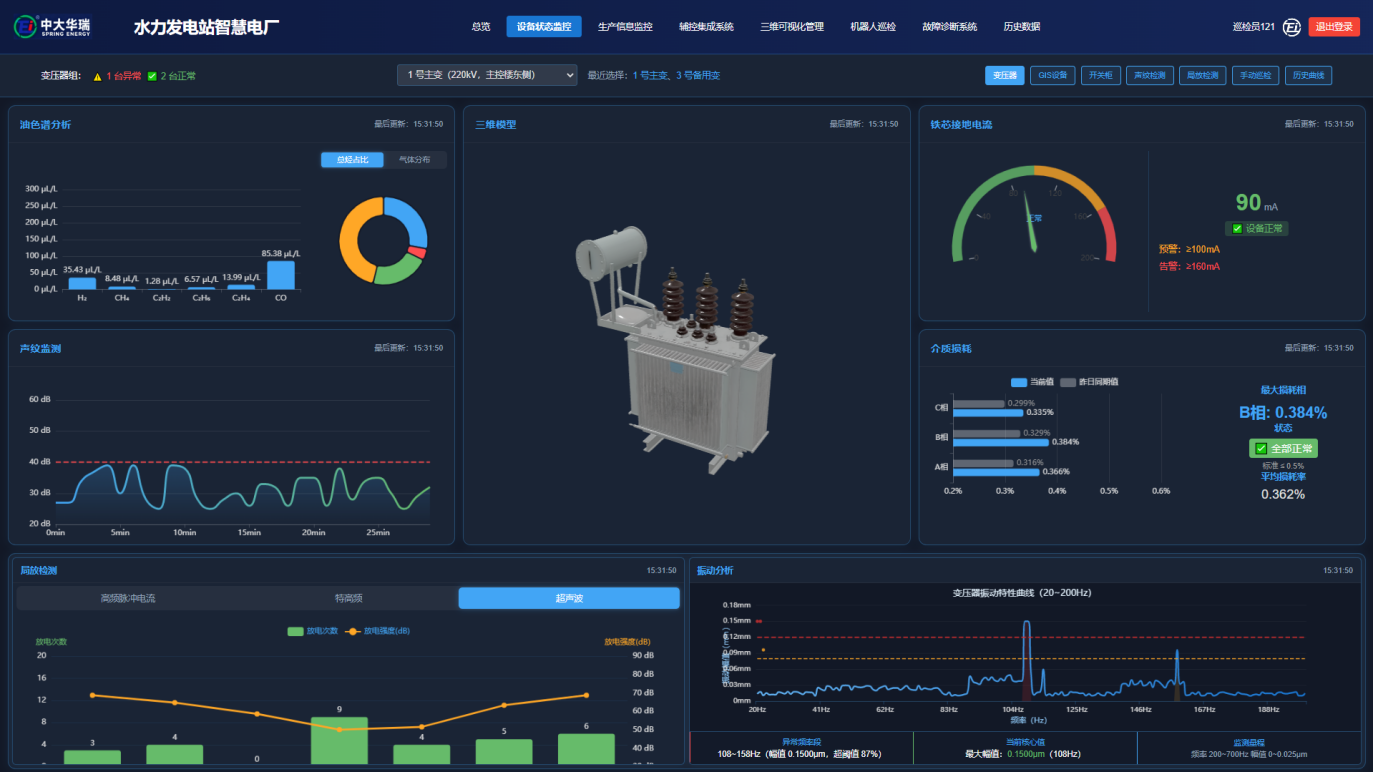This screenshot has height=772, width=1373.
Task: Click the blue 当前值 legend icon
Action: click(x=1019, y=382)
